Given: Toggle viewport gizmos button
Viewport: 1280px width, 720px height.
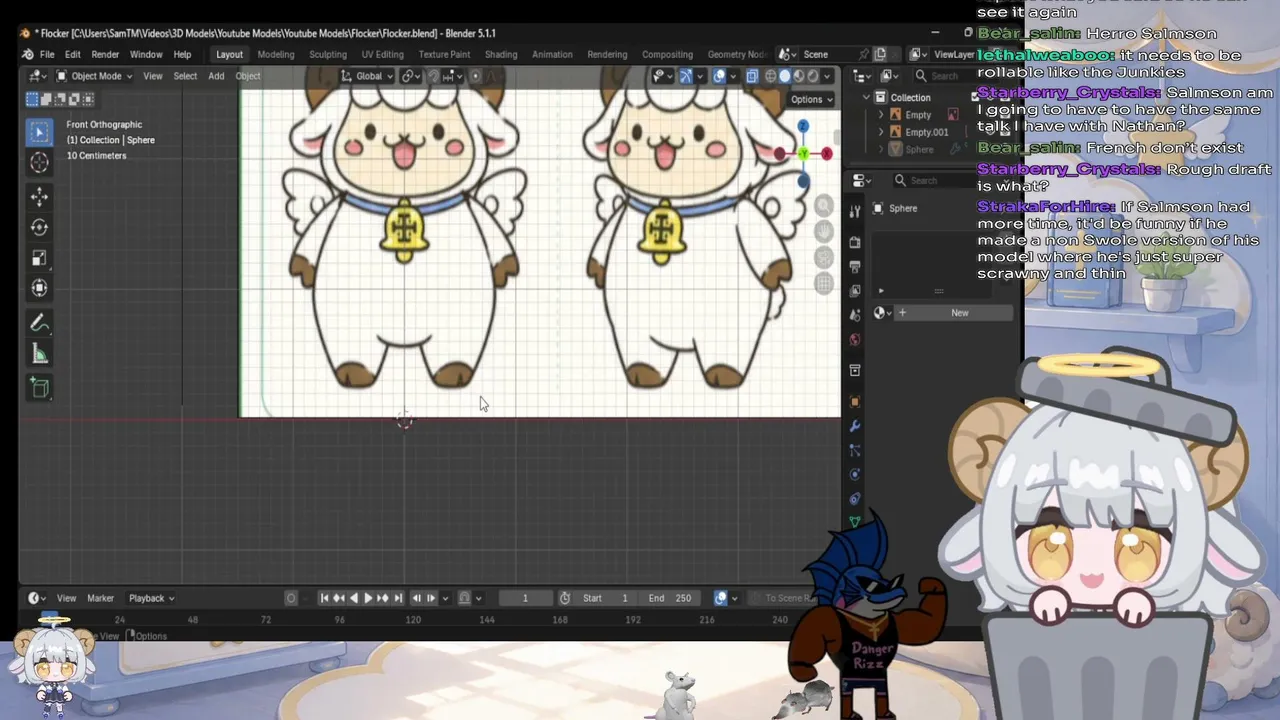Looking at the screenshot, I should tap(686, 76).
